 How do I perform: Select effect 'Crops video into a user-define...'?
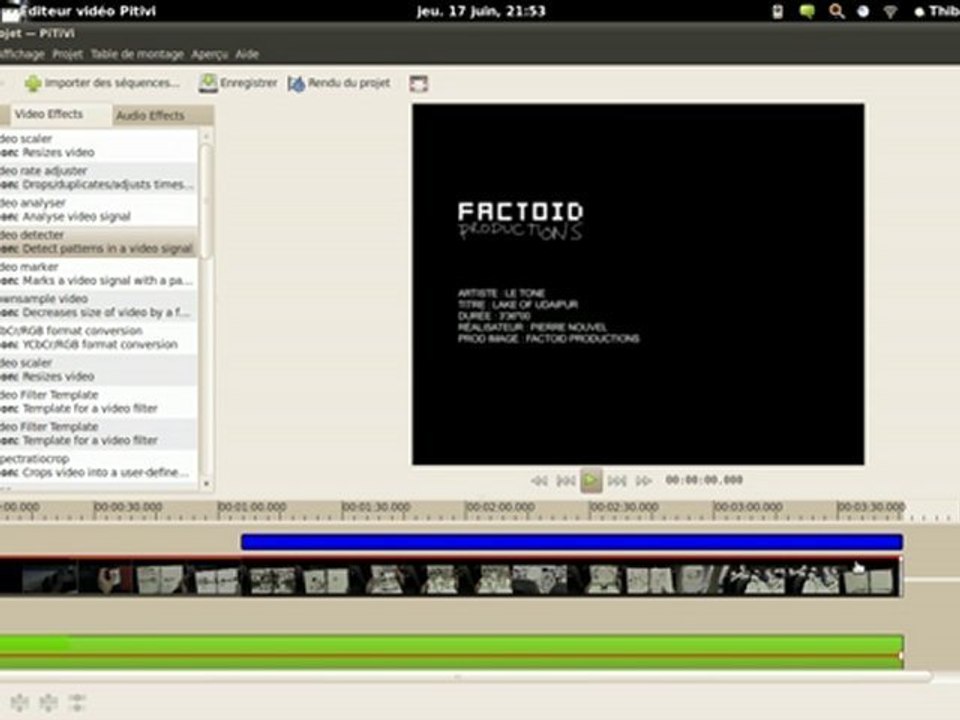(x=98, y=465)
